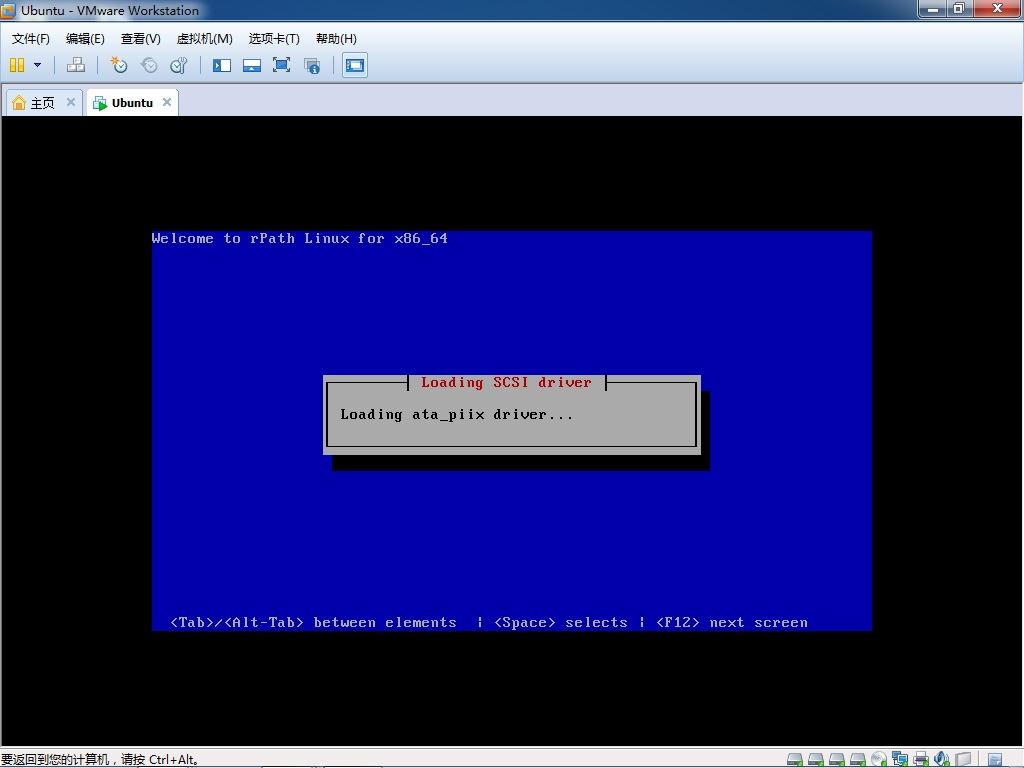Open the 帮助(H) menu

coord(336,39)
